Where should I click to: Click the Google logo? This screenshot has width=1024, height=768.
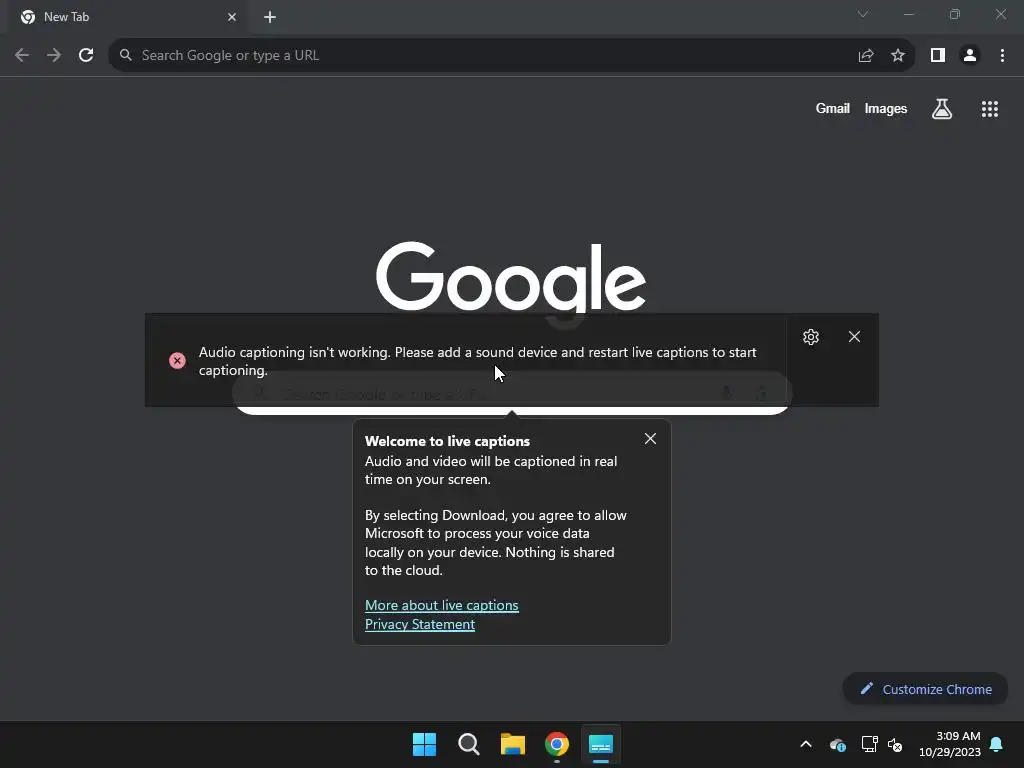tap(511, 278)
